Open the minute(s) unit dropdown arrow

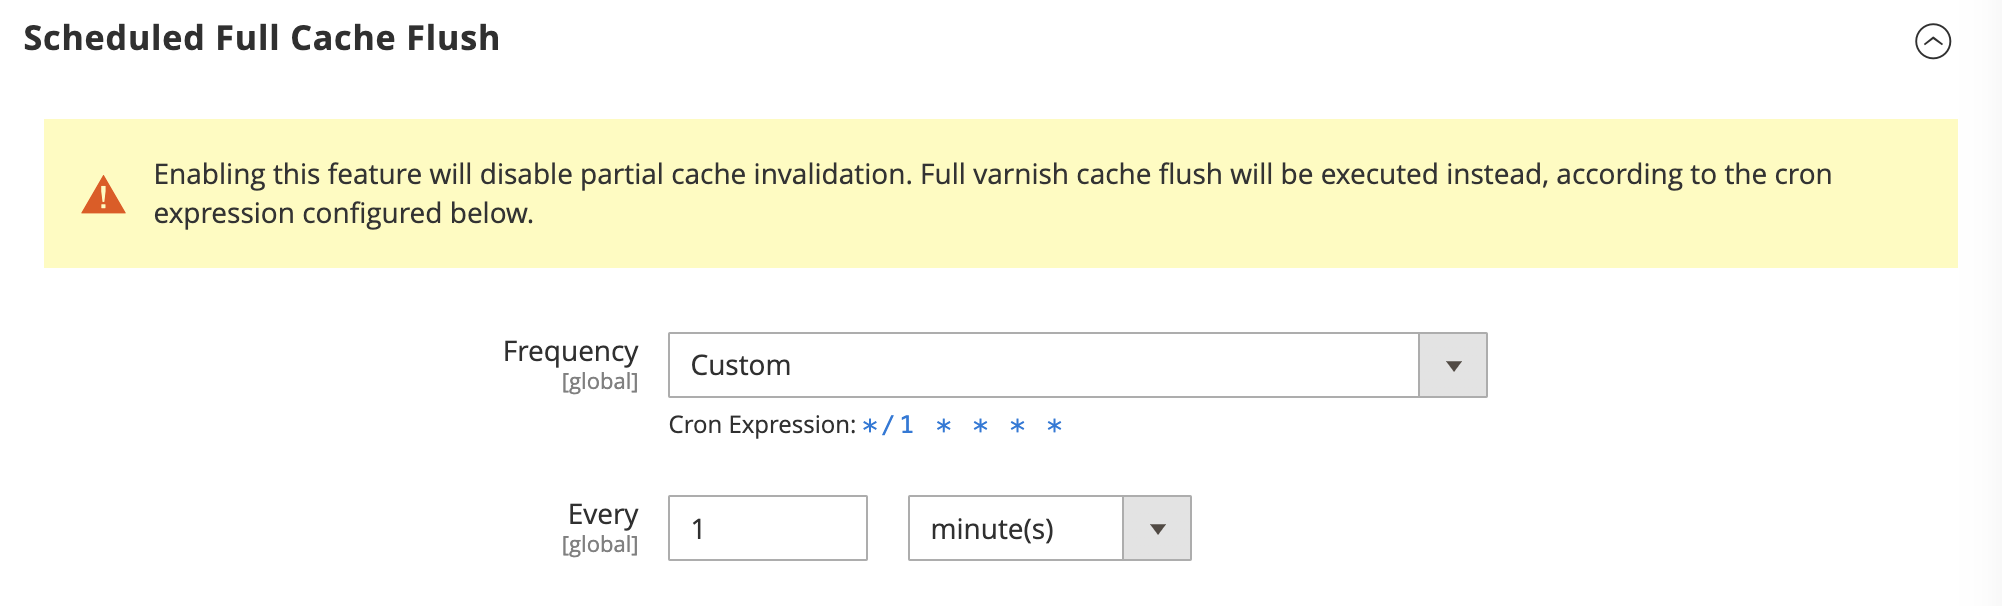1157,528
